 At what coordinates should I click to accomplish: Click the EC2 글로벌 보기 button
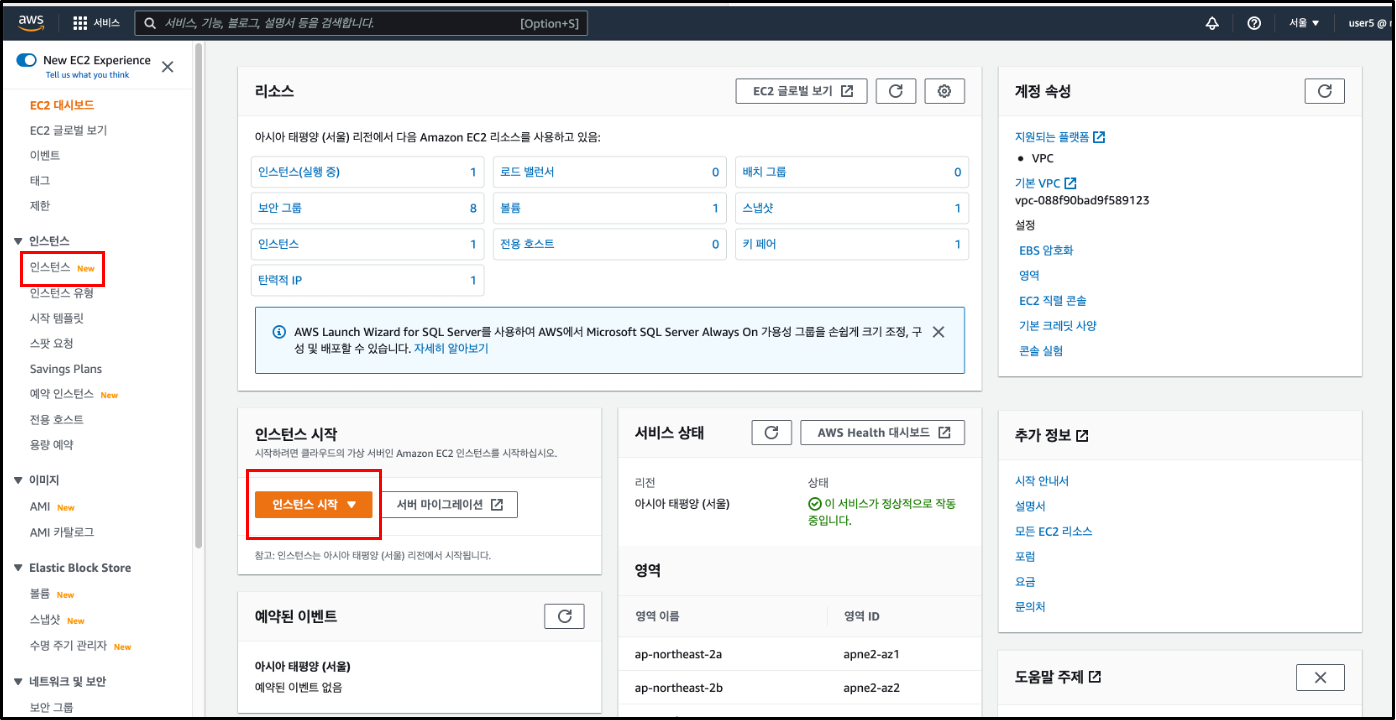pos(801,91)
